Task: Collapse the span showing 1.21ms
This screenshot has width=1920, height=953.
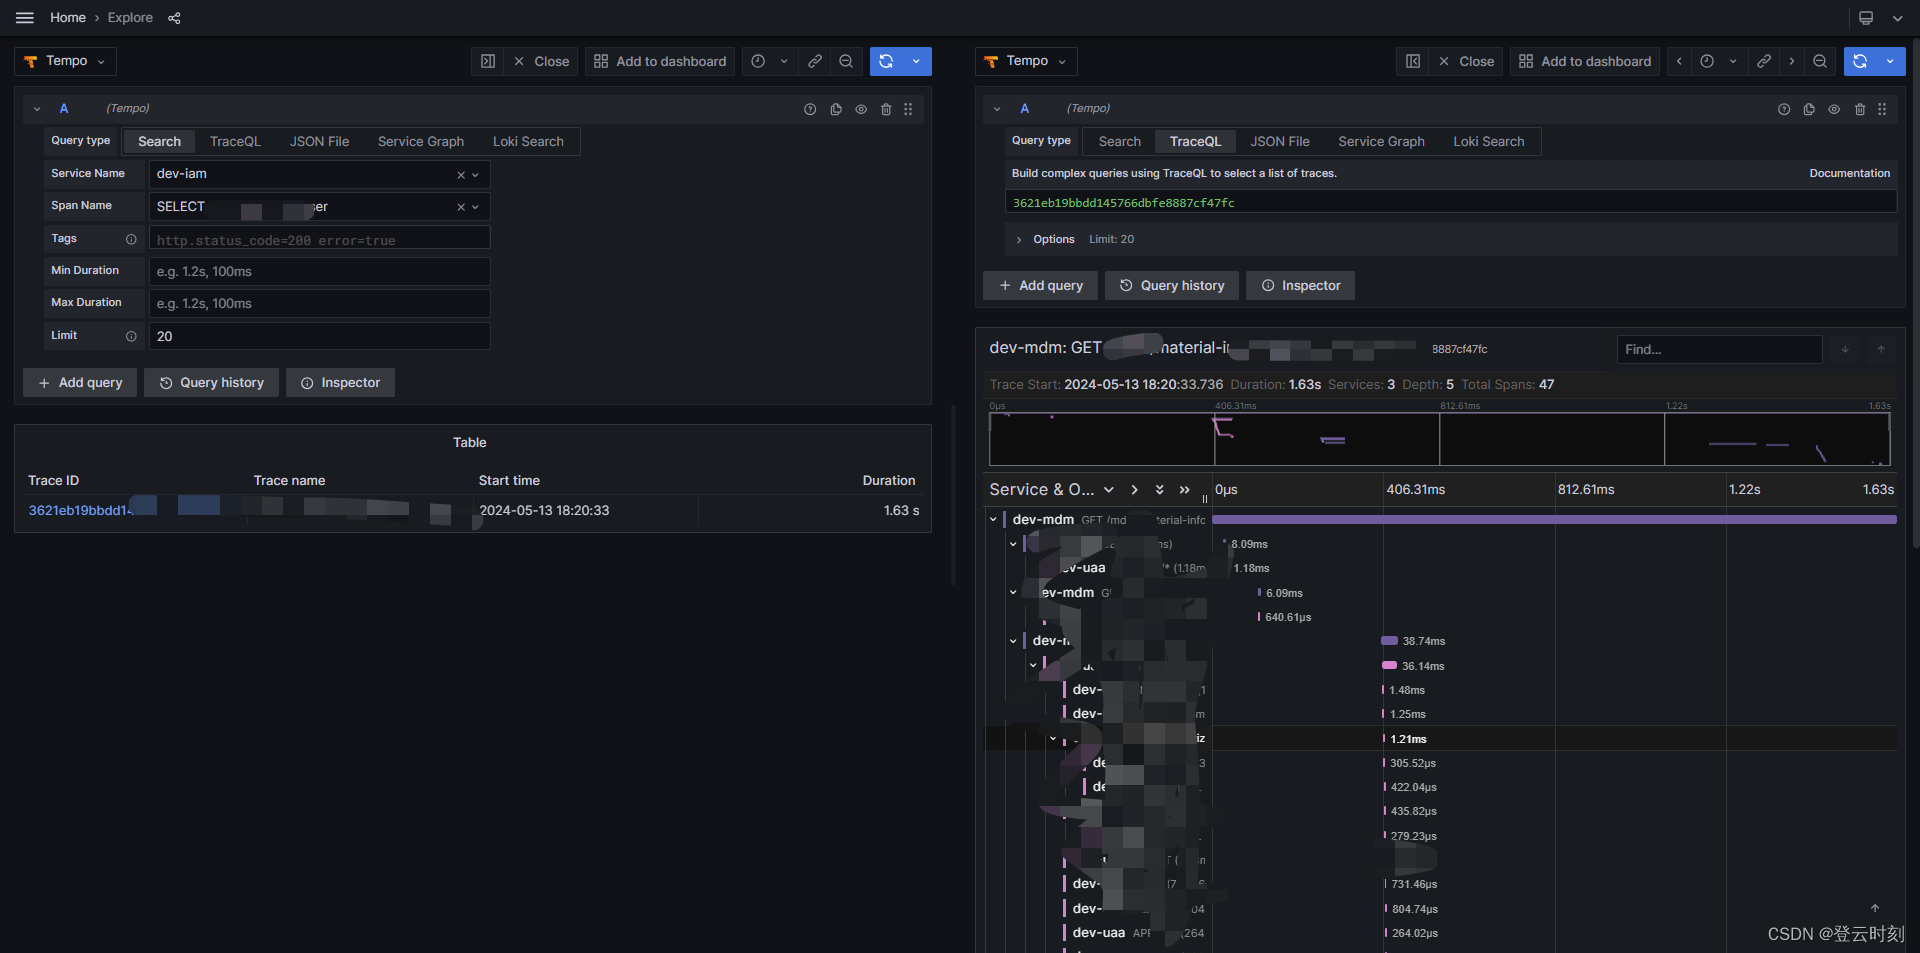Action: [1053, 739]
